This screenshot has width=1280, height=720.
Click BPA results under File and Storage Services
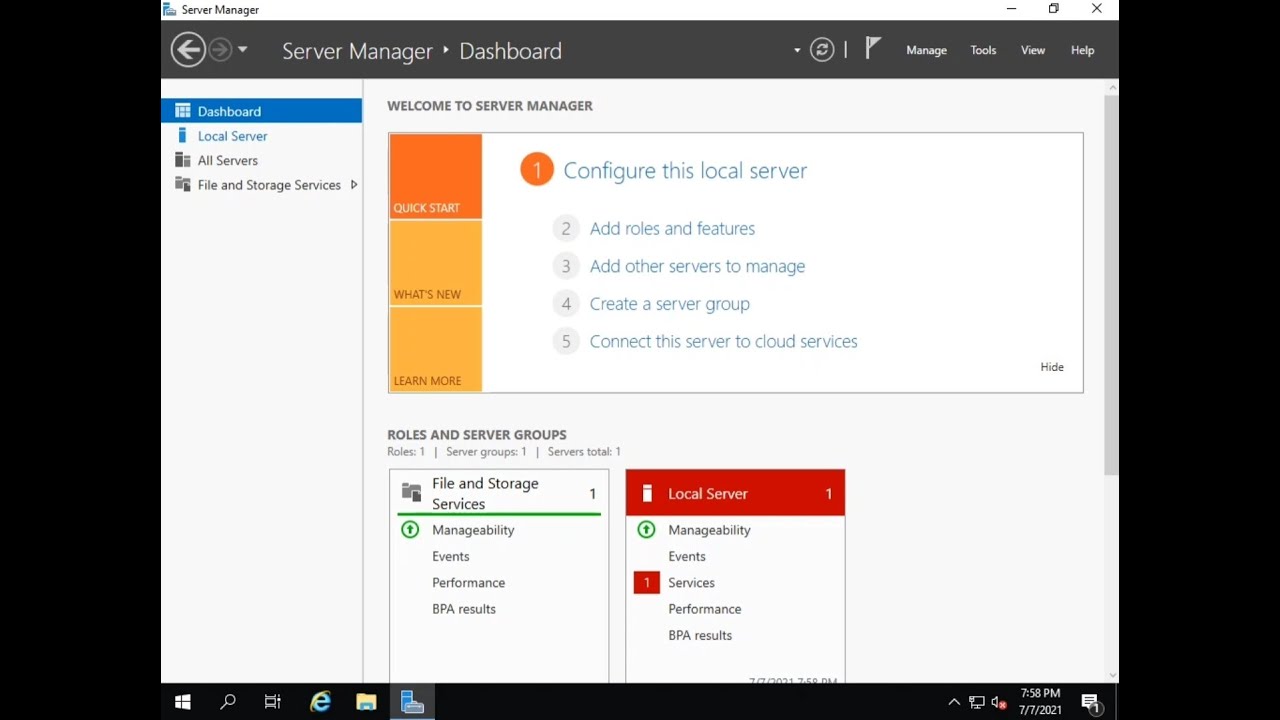[464, 609]
